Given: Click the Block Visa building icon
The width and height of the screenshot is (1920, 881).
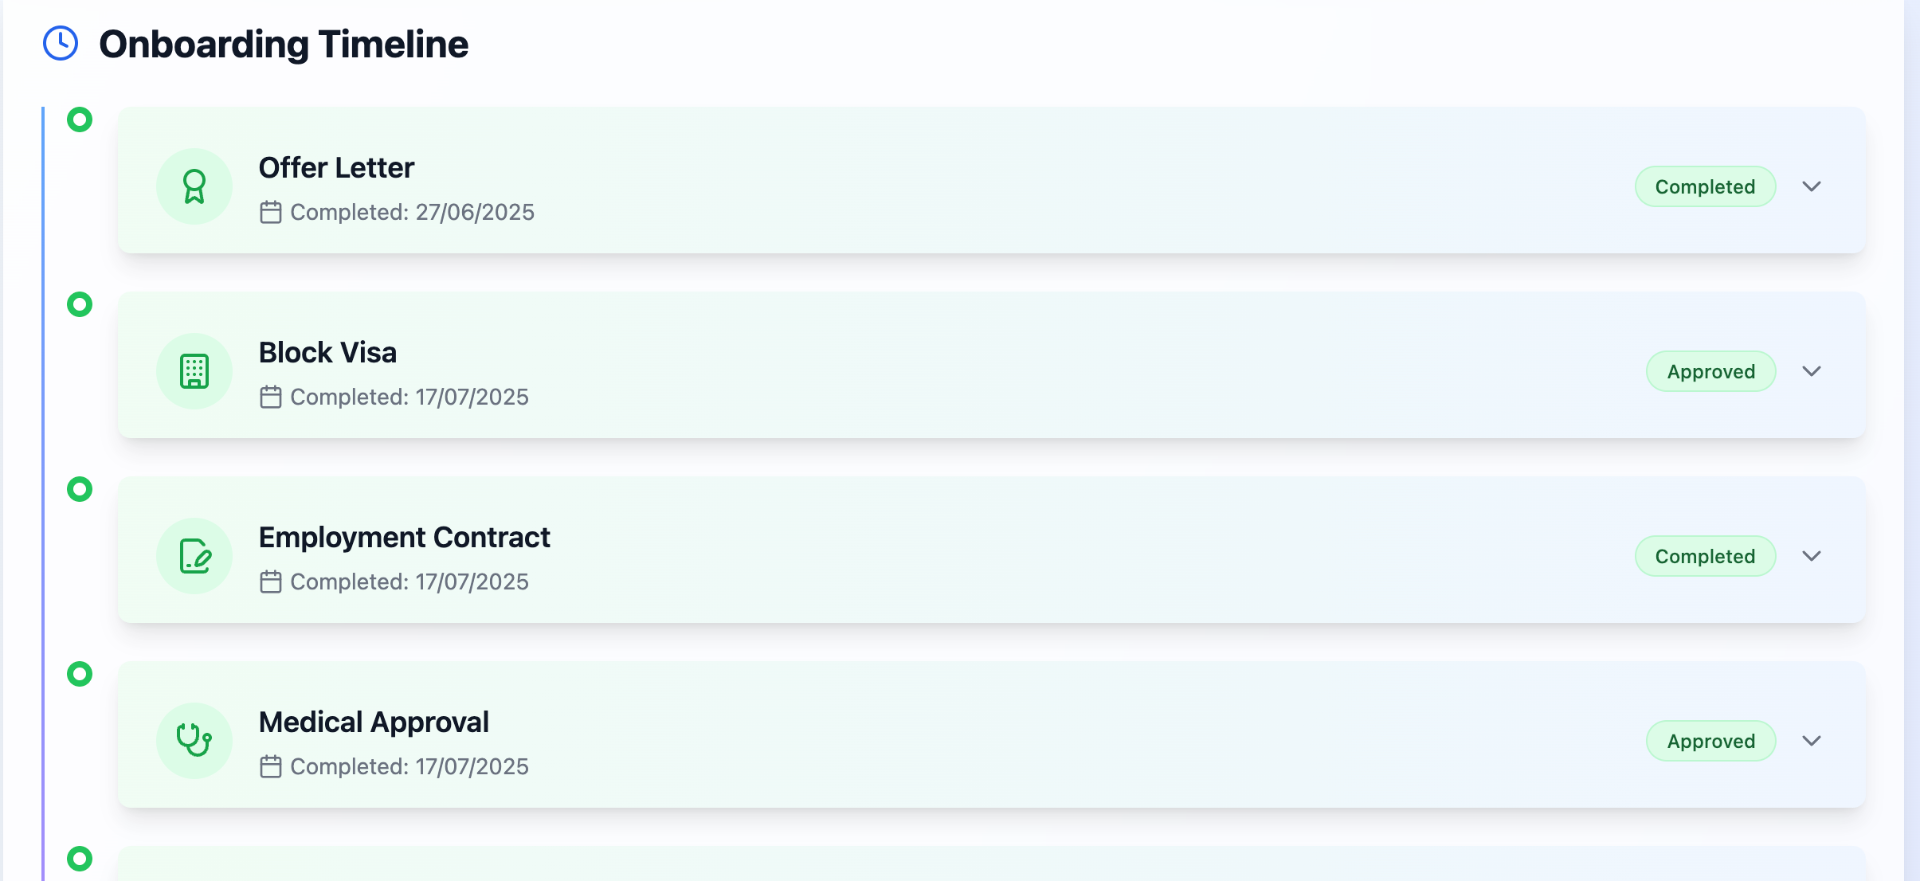Looking at the screenshot, I should click(x=194, y=371).
